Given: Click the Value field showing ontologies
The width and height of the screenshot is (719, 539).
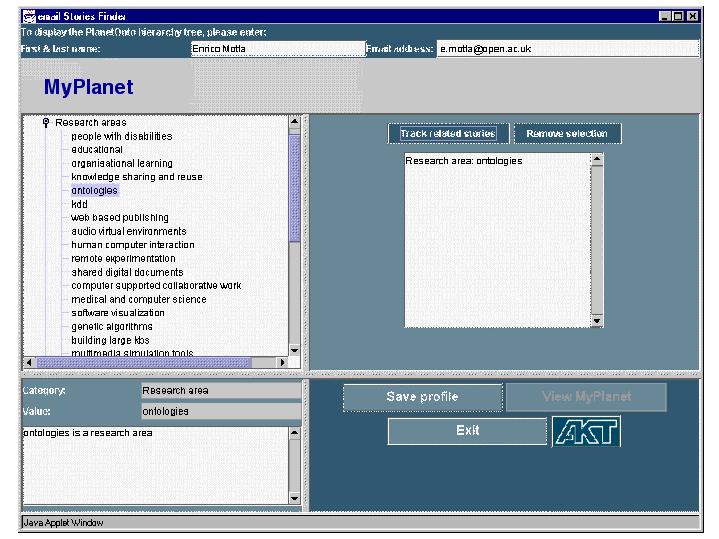Looking at the screenshot, I should (x=221, y=411).
